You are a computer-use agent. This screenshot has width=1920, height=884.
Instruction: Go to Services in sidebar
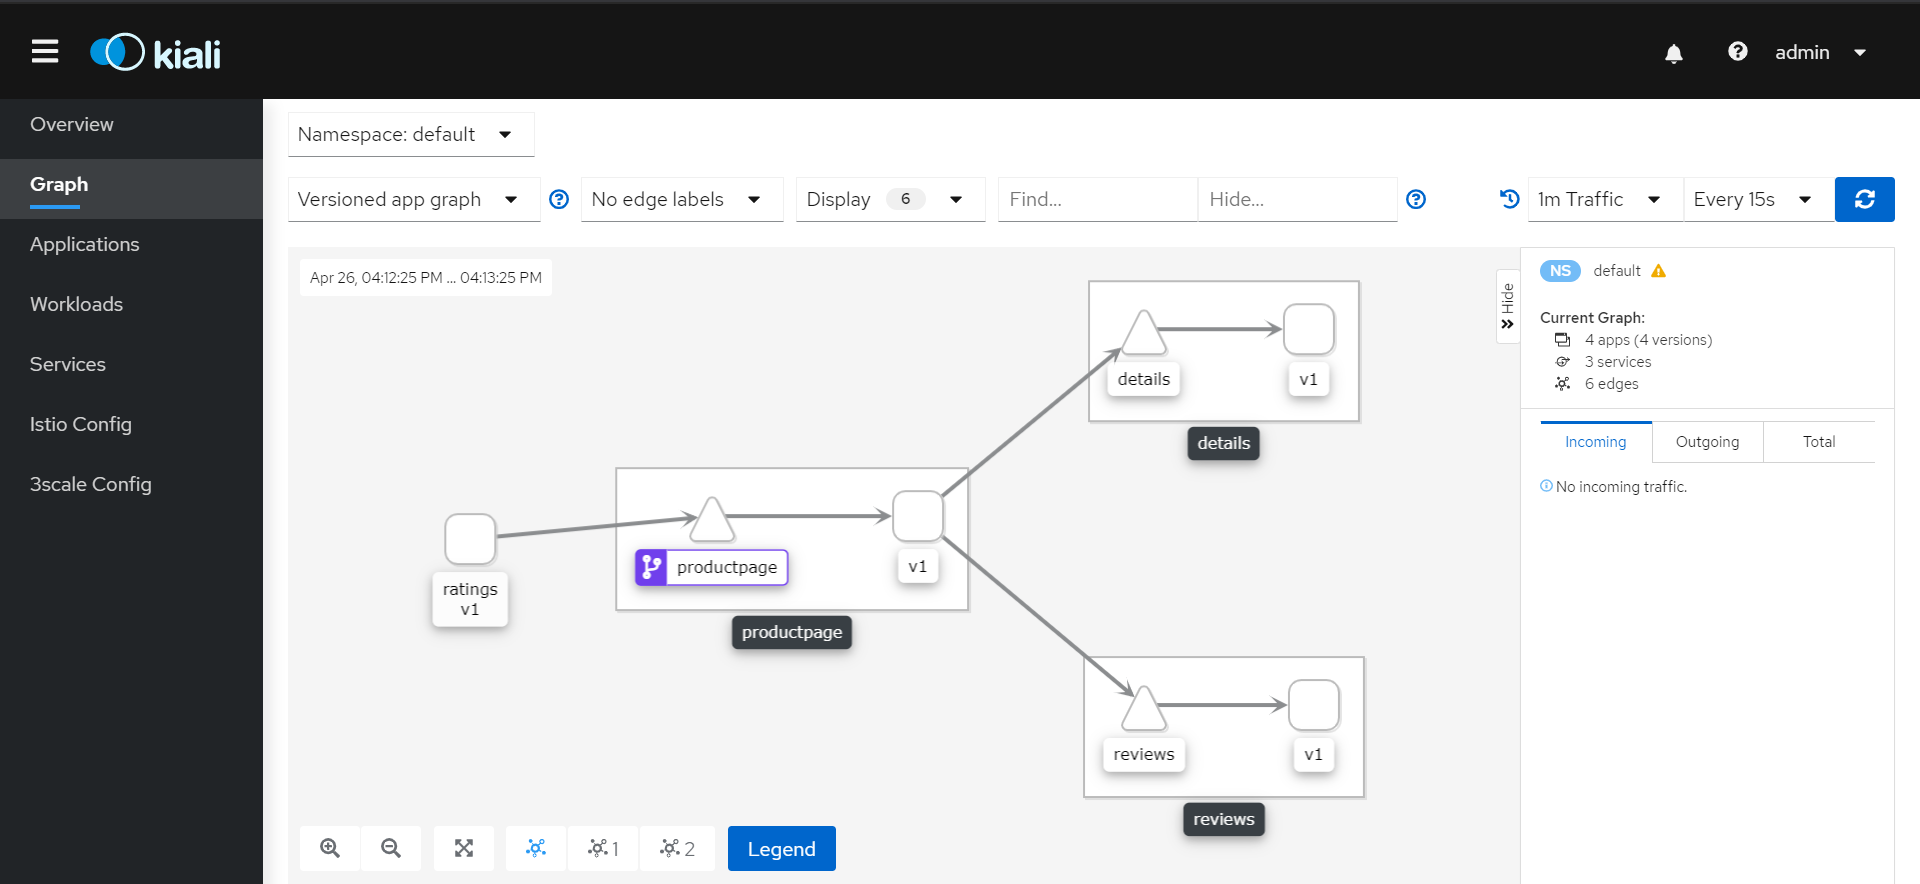131,364
